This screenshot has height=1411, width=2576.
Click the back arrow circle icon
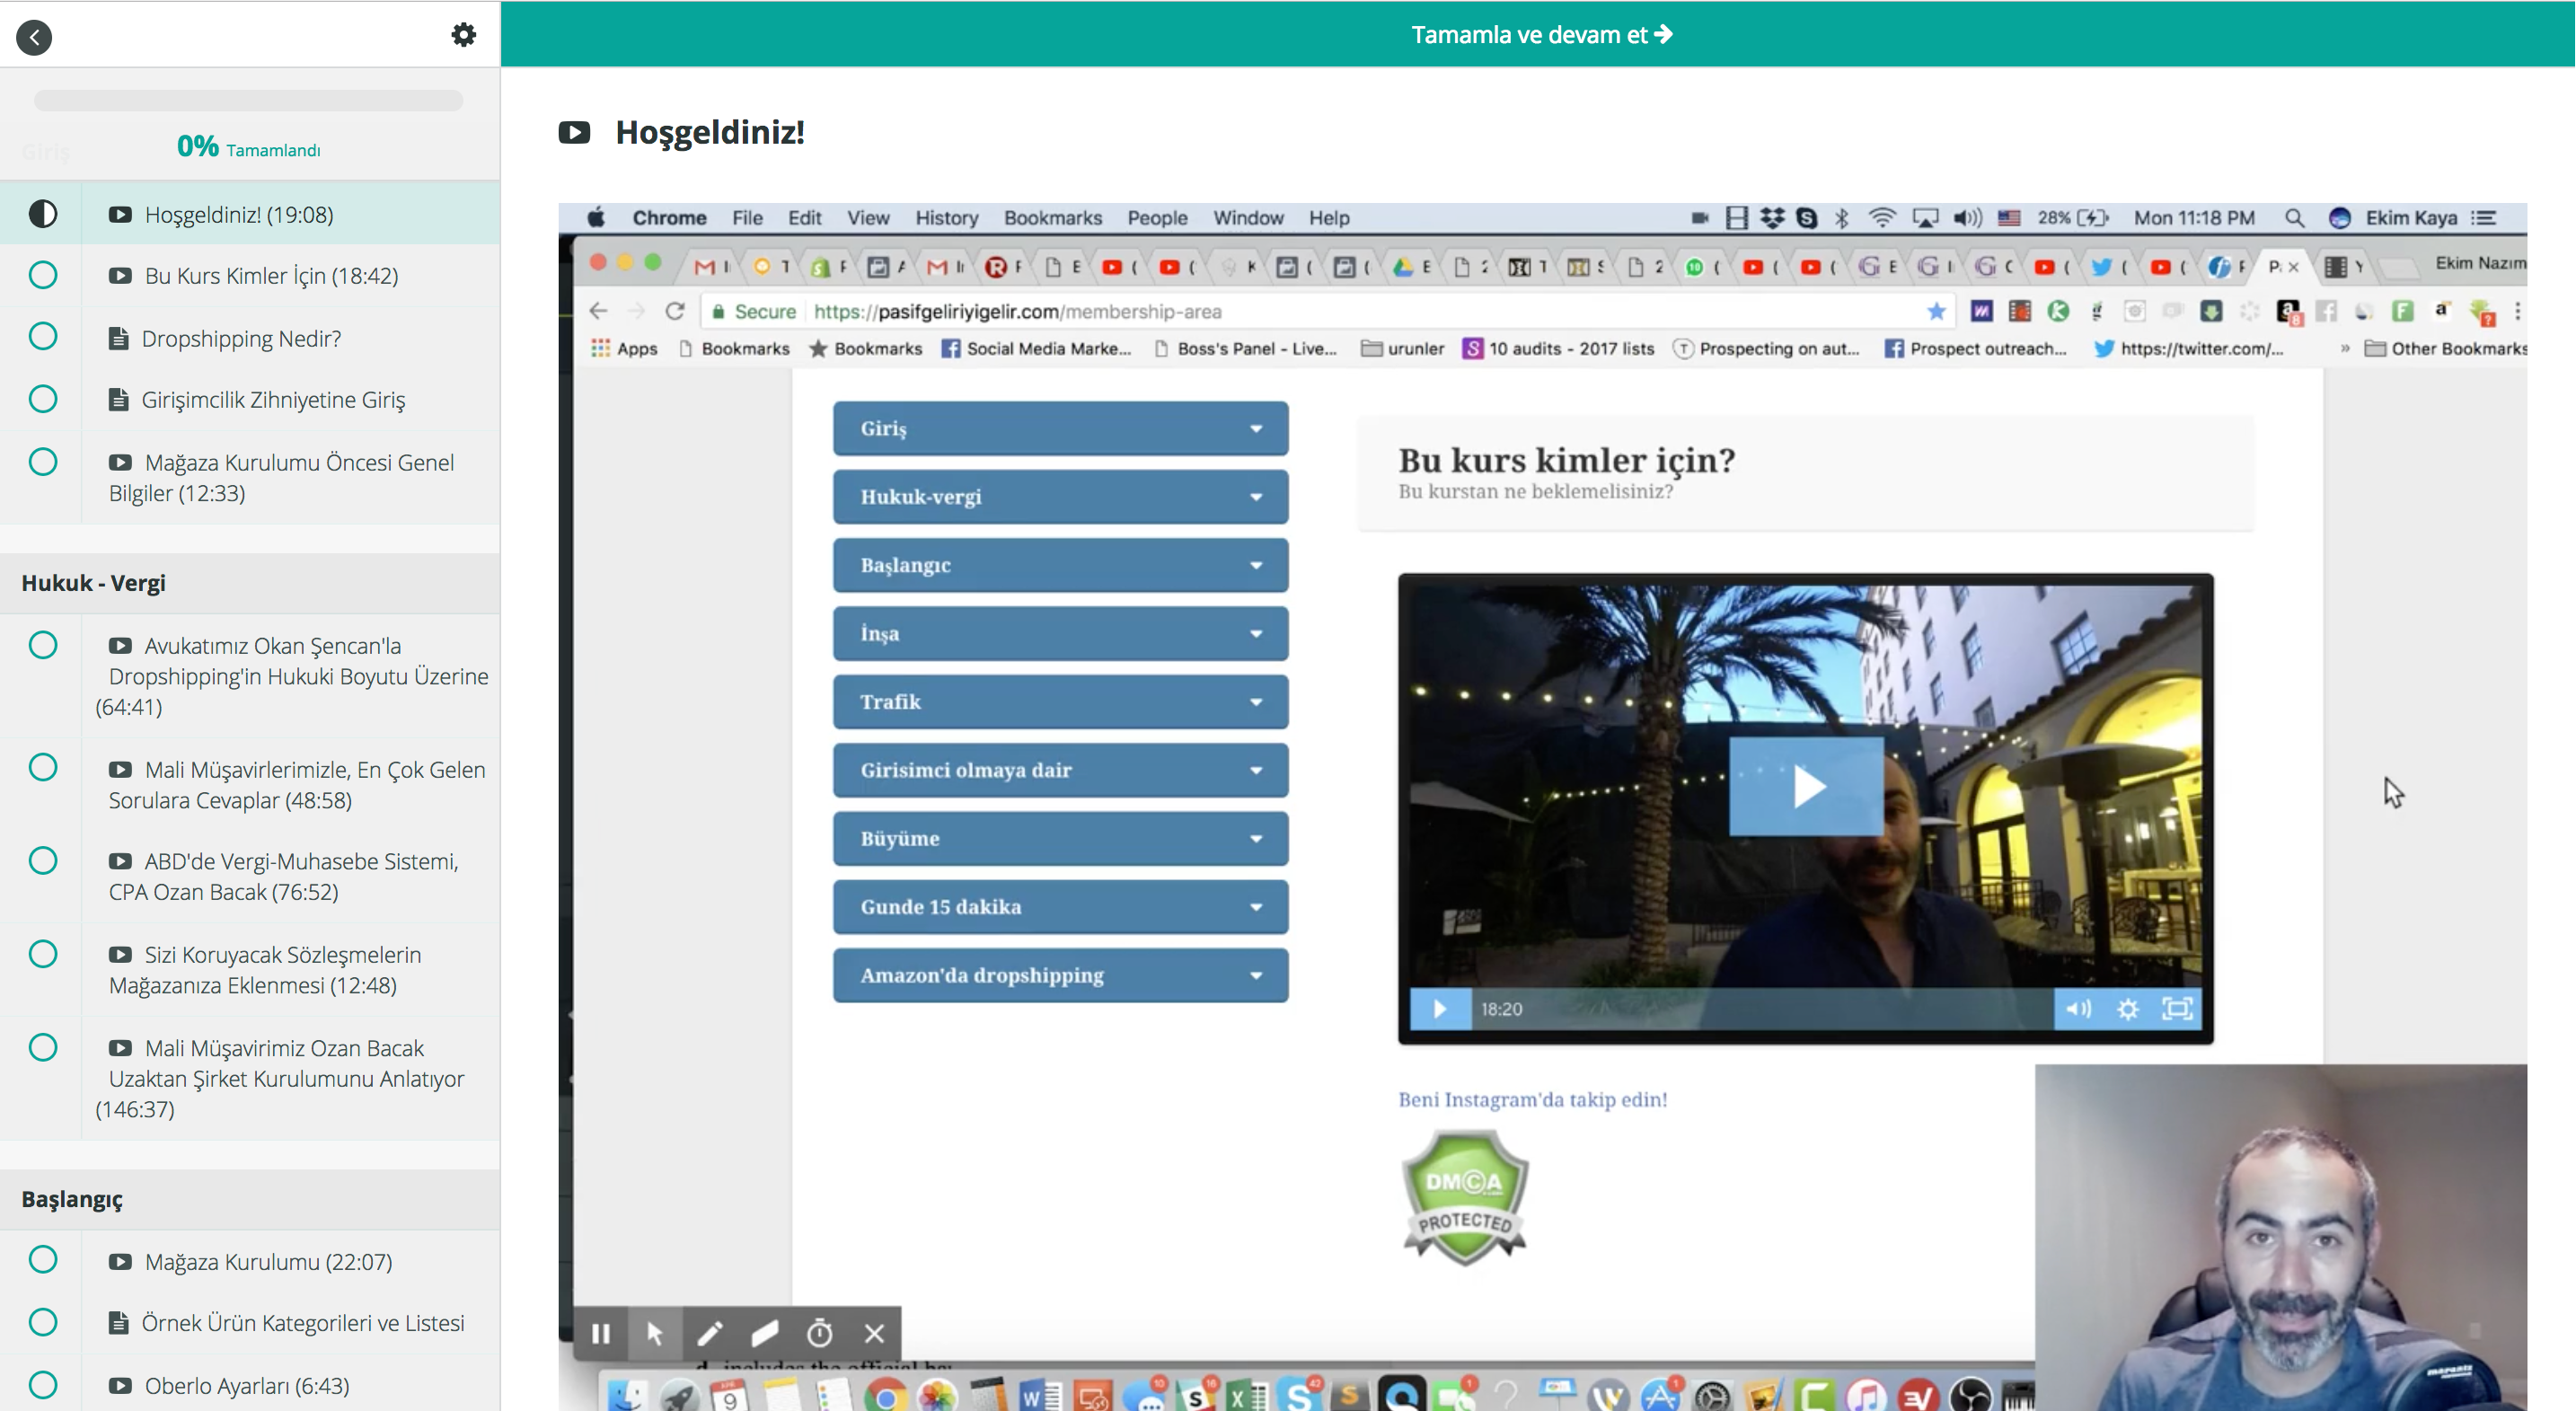35,37
